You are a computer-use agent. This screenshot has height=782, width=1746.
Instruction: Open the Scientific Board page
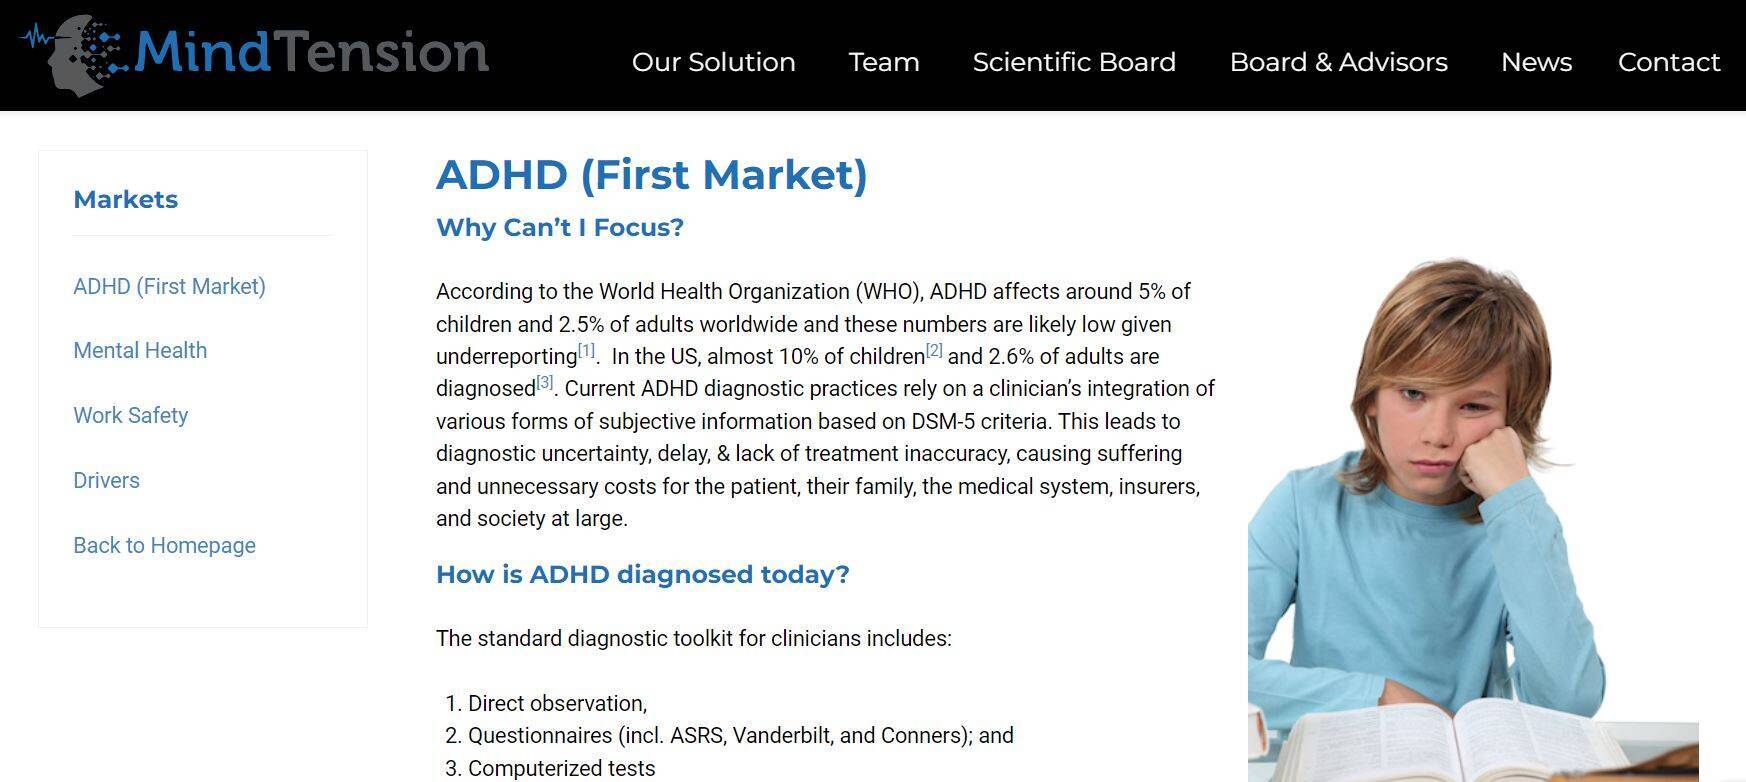1073,62
